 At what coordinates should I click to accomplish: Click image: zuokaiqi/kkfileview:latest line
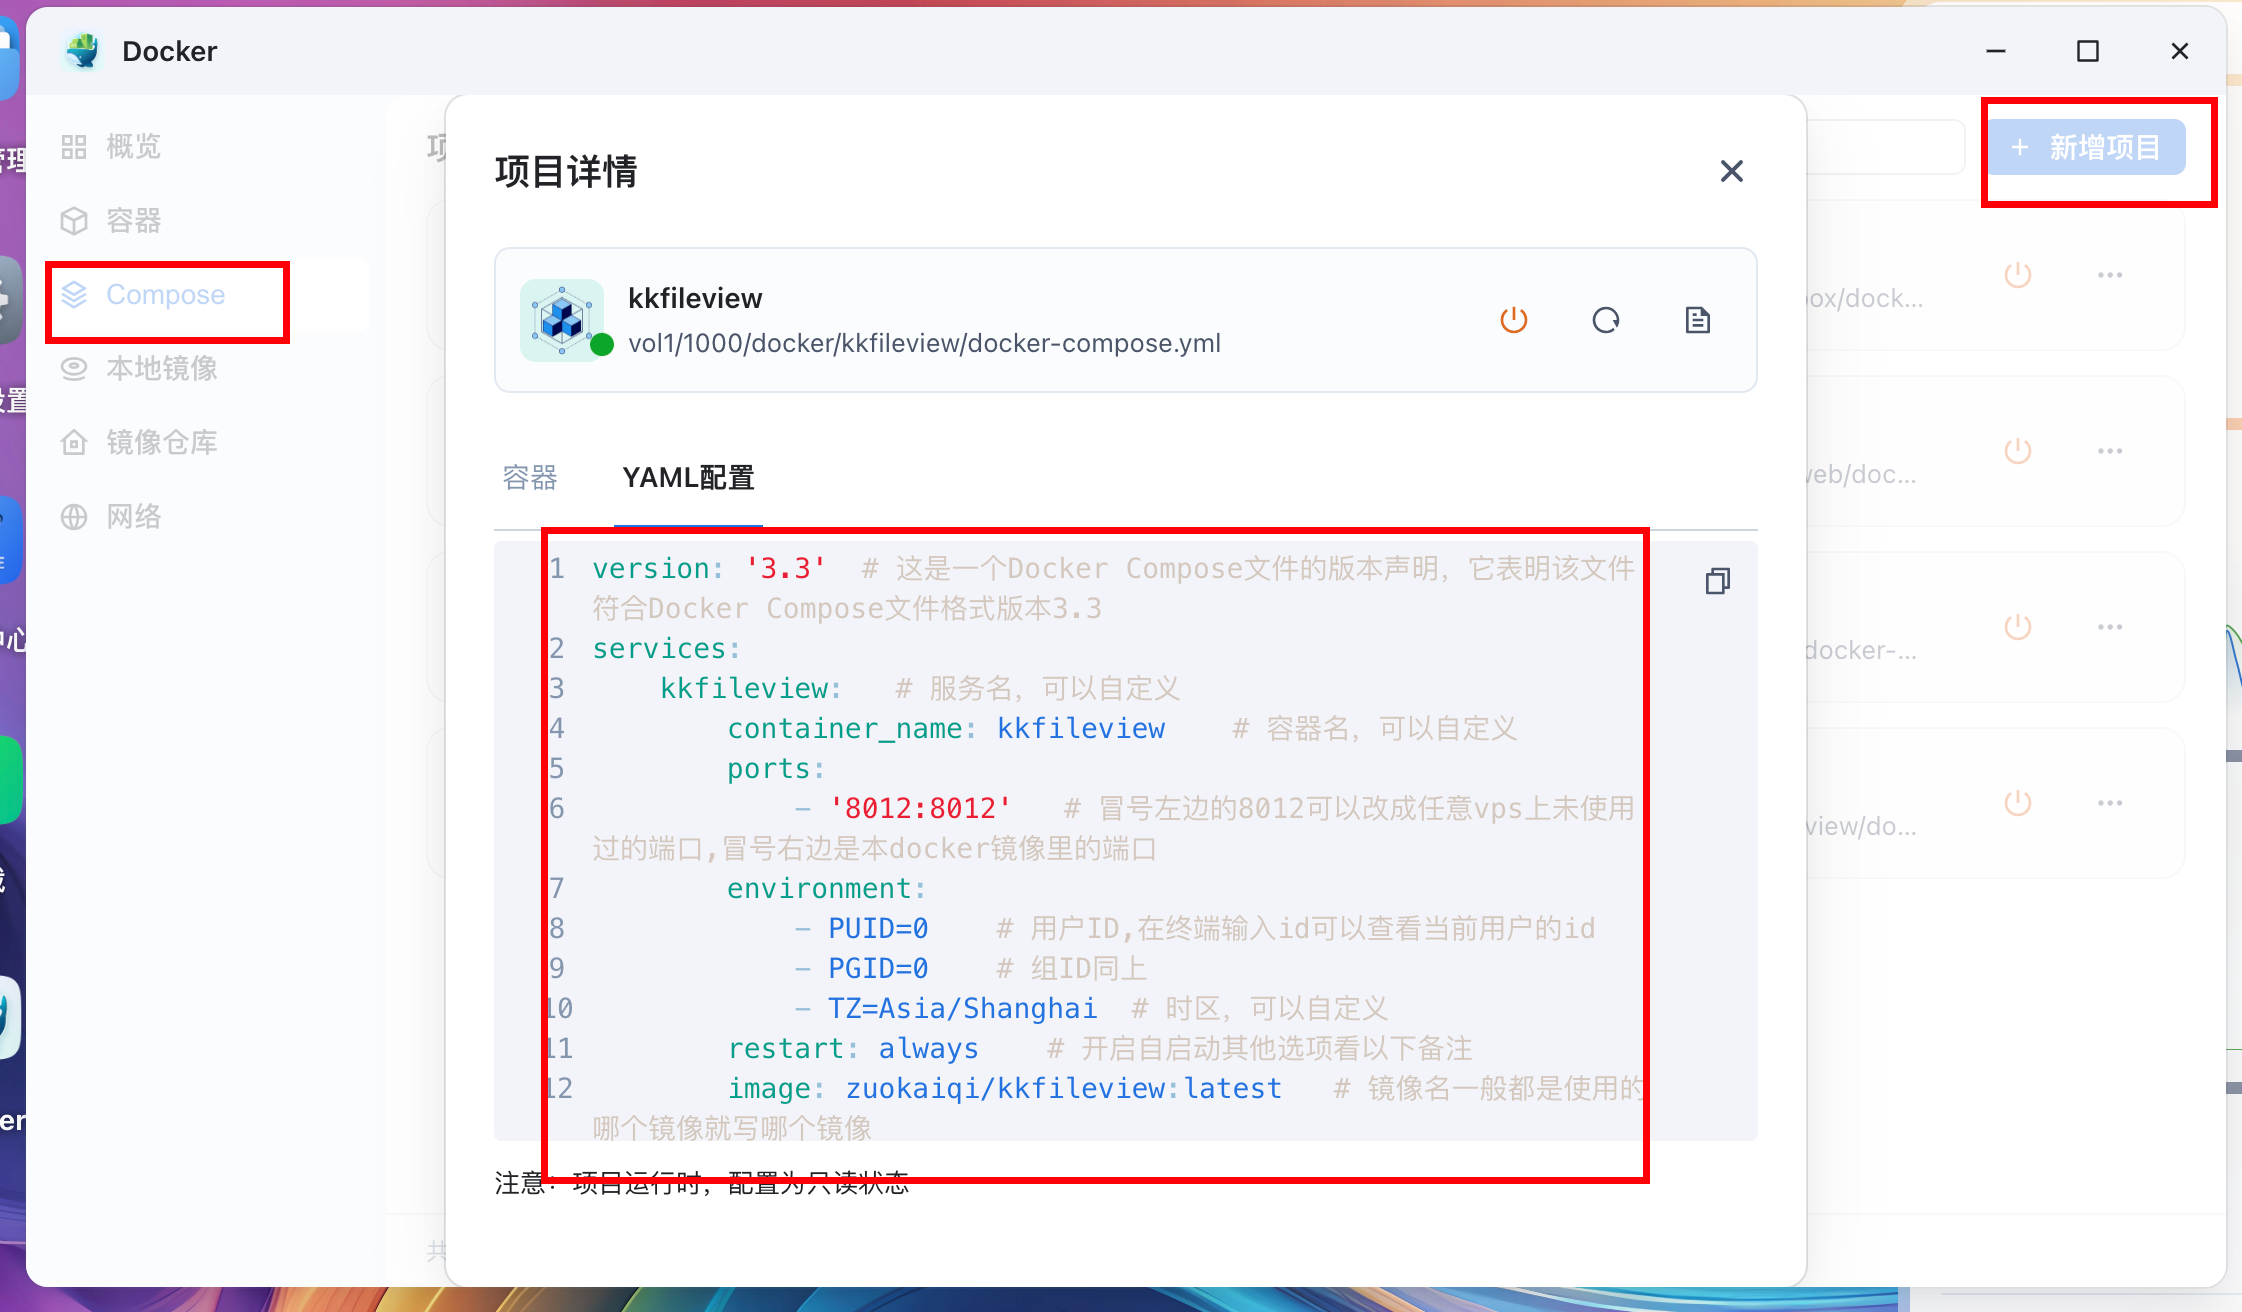click(1004, 1088)
